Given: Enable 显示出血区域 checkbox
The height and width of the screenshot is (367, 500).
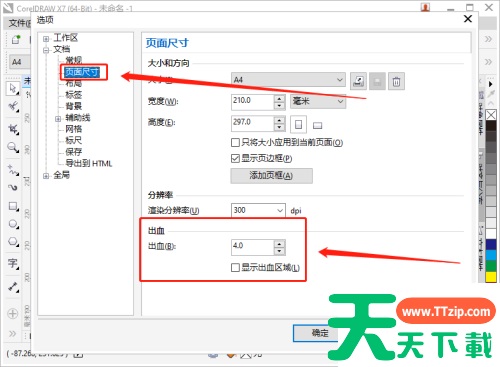Looking at the screenshot, I should [235, 267].
